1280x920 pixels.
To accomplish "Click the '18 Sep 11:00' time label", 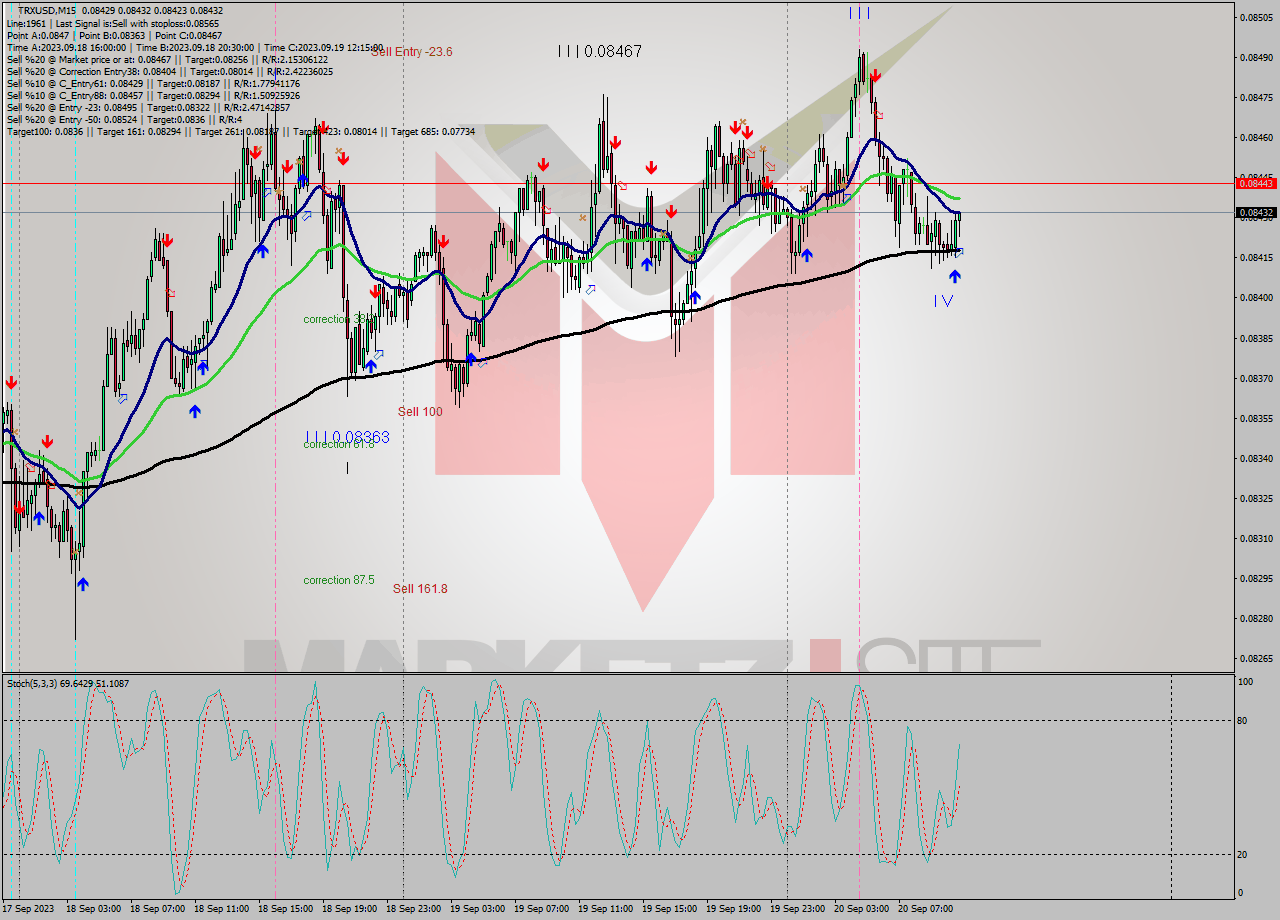I will (221, 909).
